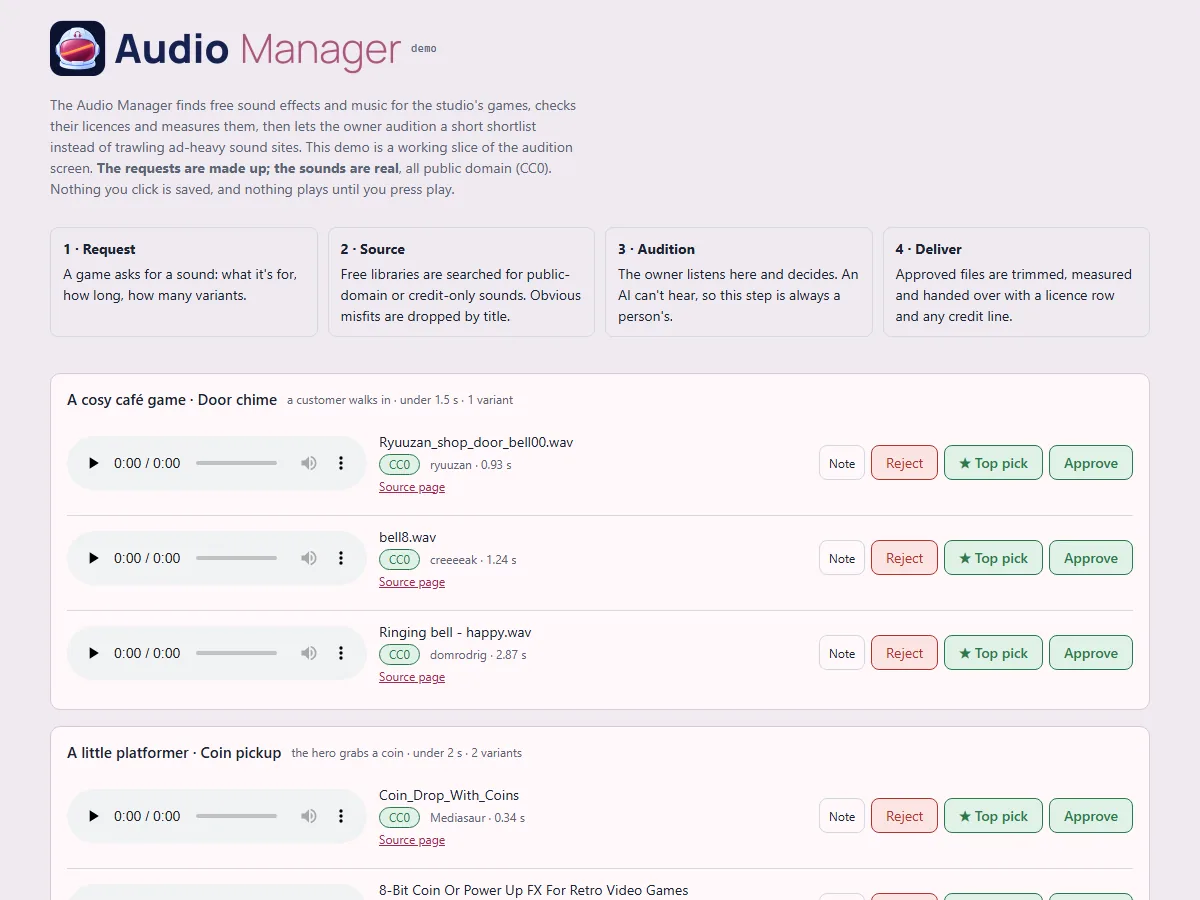Viewport: 1200px width, 900px height.
Task: Add a Note to Ryuuzan_shop_door_bell00.wav
Action: coord(842,463)
